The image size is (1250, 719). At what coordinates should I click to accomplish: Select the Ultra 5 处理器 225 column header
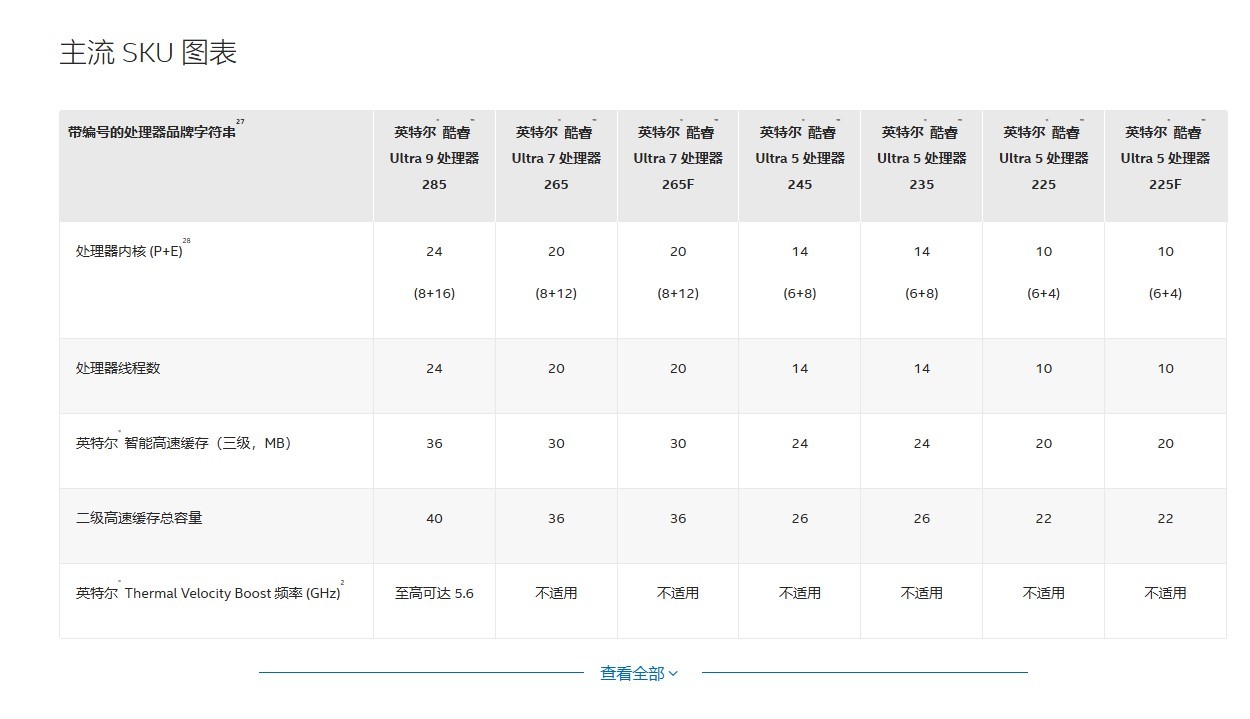pos(1044,166)
